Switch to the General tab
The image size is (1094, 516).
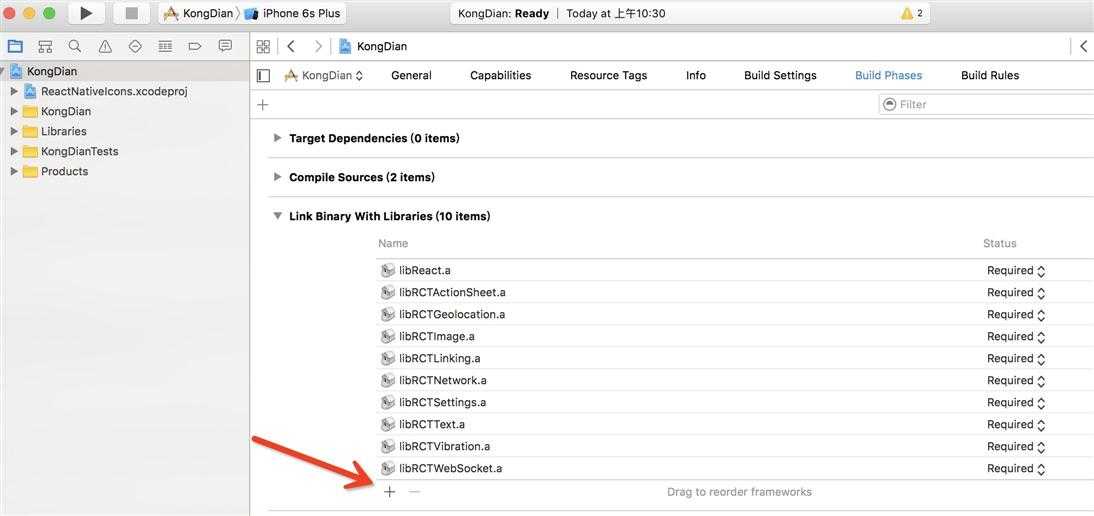[x=411, y=75]
